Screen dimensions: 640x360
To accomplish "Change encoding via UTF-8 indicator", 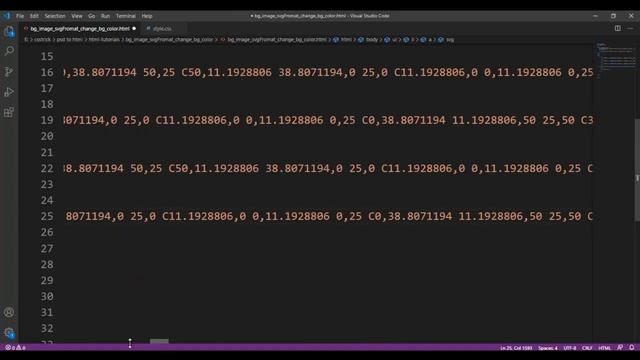I will (x=569, y=348).
